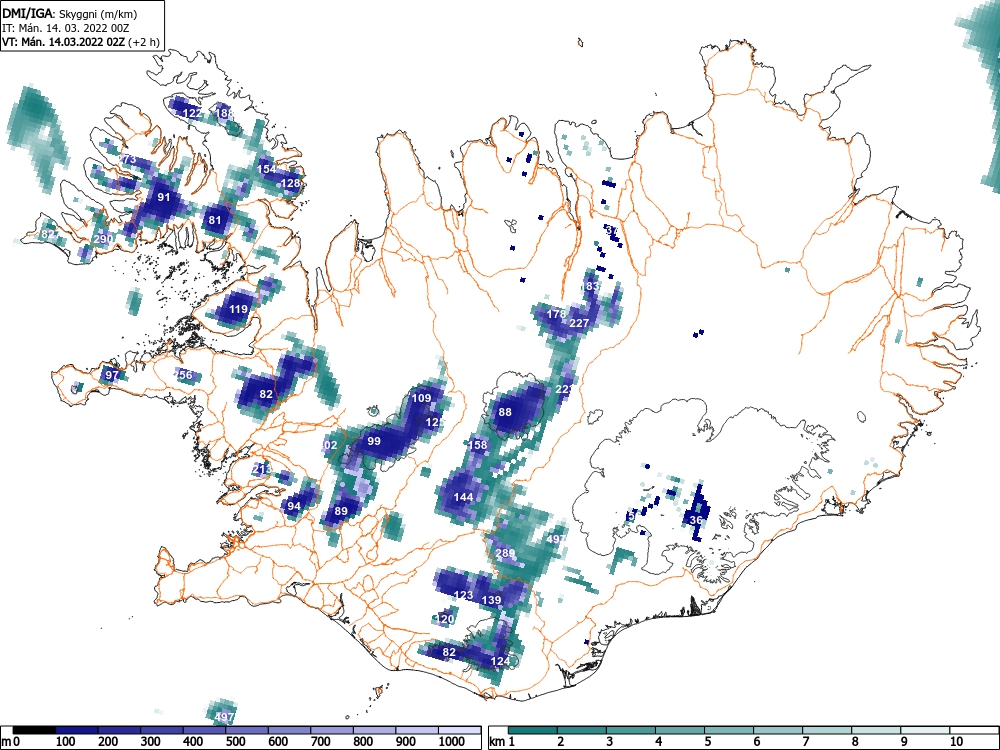Click the visibility value 119
The width and height of the screenshot is (1000, 750).
pyautogui.click(x=238, y=310)
